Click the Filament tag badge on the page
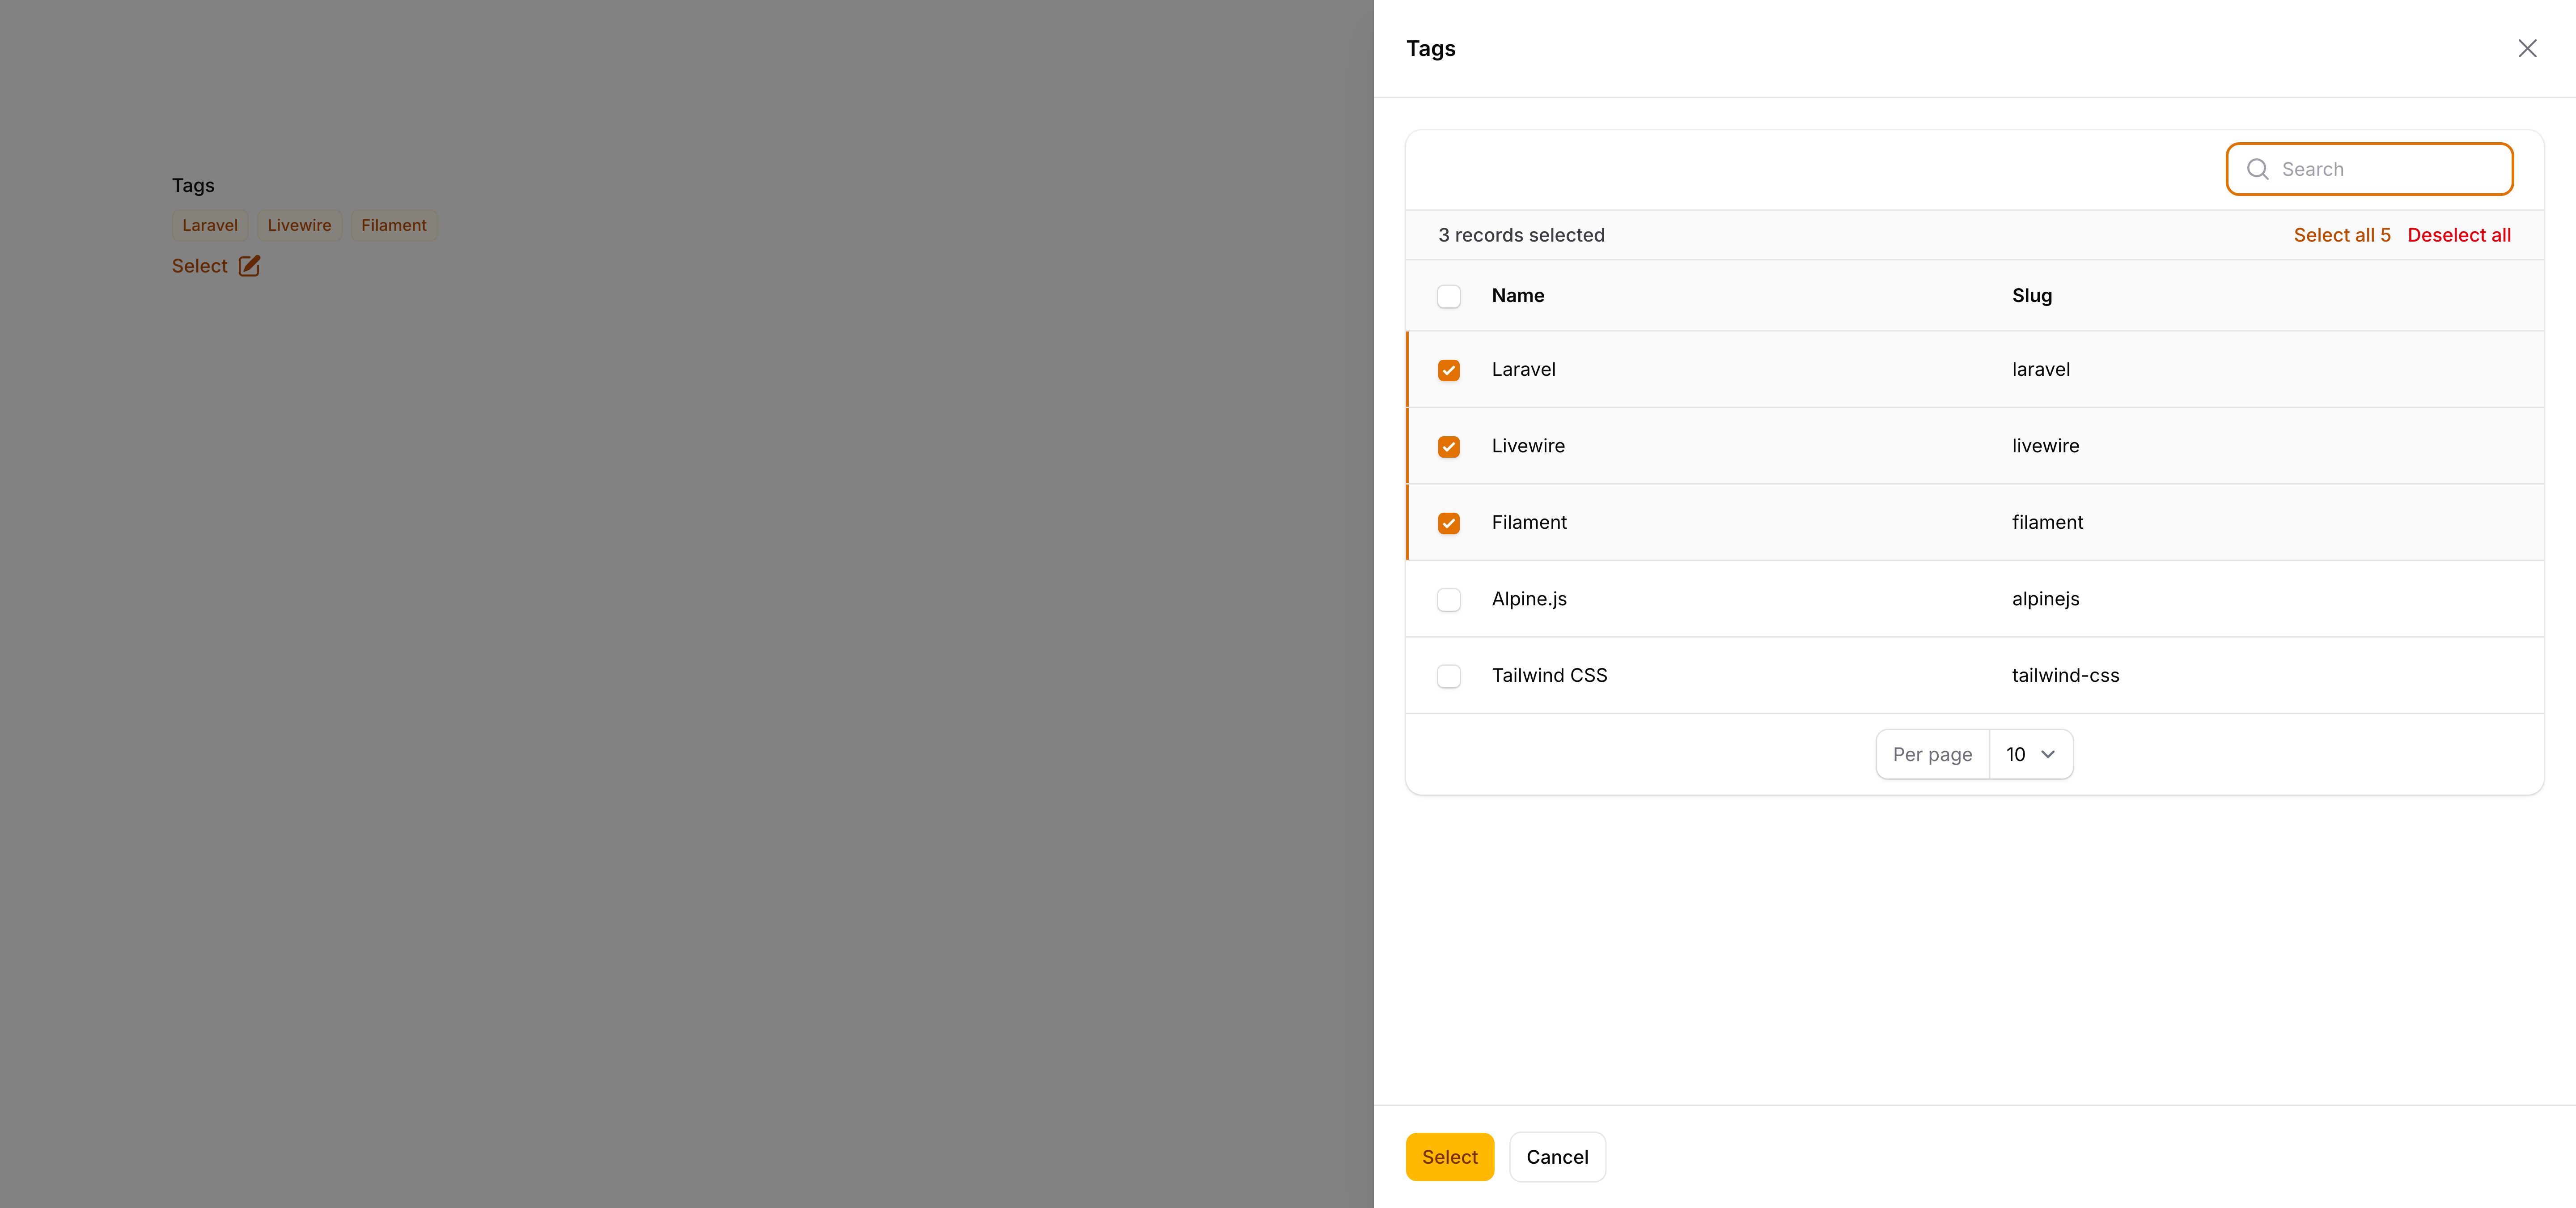Screen dimensions: 2576x1208 coord(393,225)
